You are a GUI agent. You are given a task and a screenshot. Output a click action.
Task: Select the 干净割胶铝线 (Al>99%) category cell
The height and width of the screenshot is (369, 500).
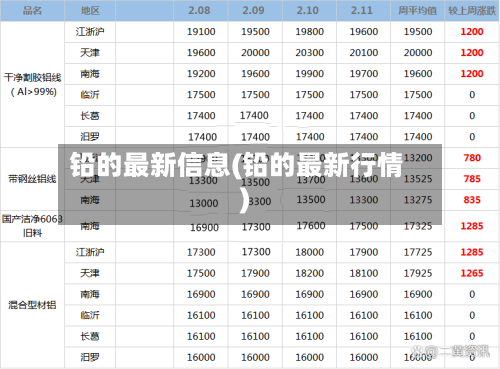click(x=32, y=85)
